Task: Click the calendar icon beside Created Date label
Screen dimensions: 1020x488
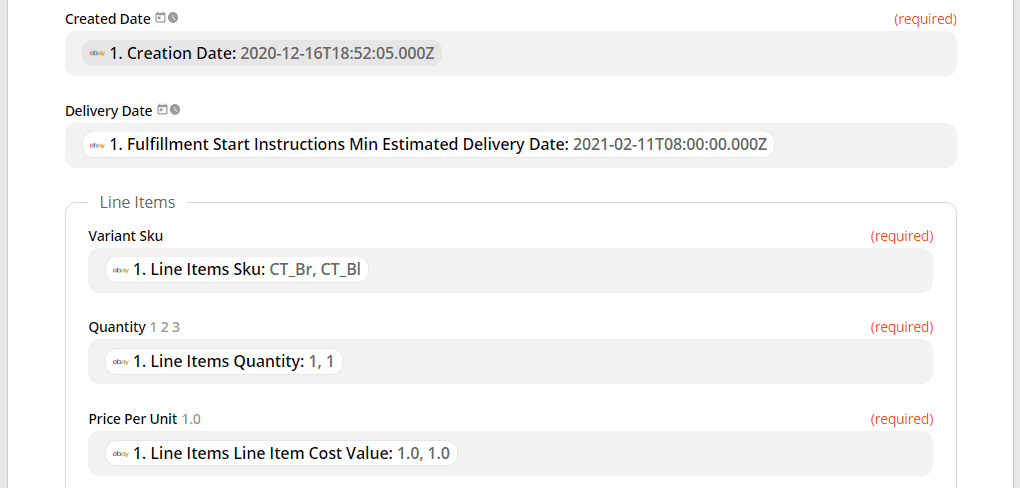Action: point(161,18)
